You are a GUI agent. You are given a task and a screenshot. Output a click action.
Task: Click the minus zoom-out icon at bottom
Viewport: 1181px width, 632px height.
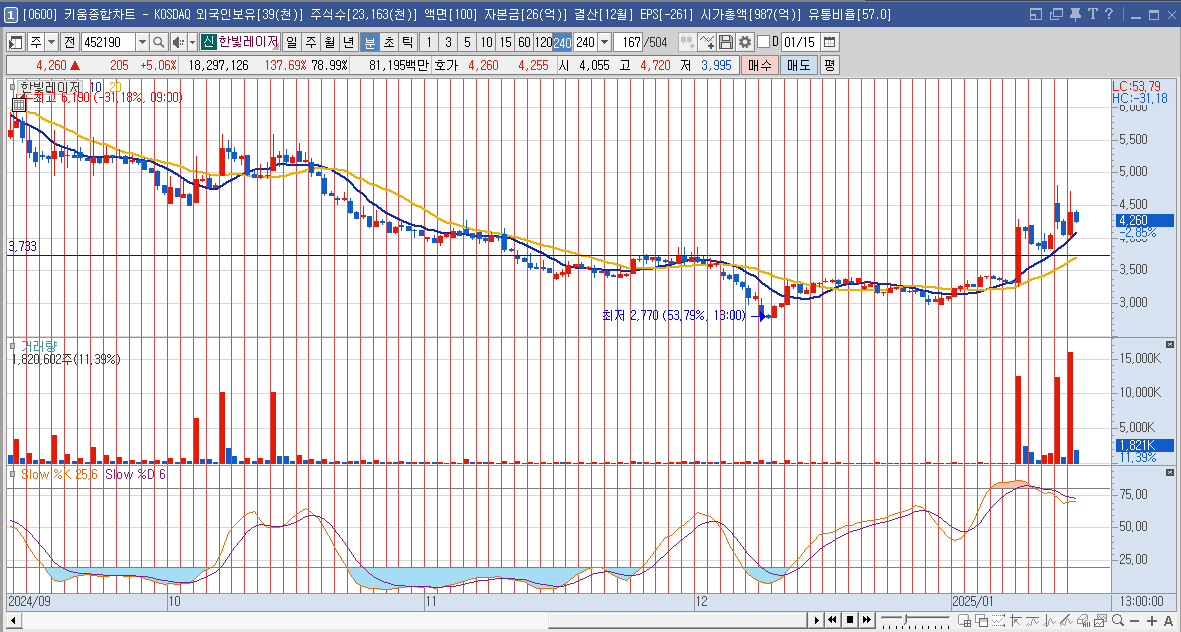click(x=1134, y=620)
